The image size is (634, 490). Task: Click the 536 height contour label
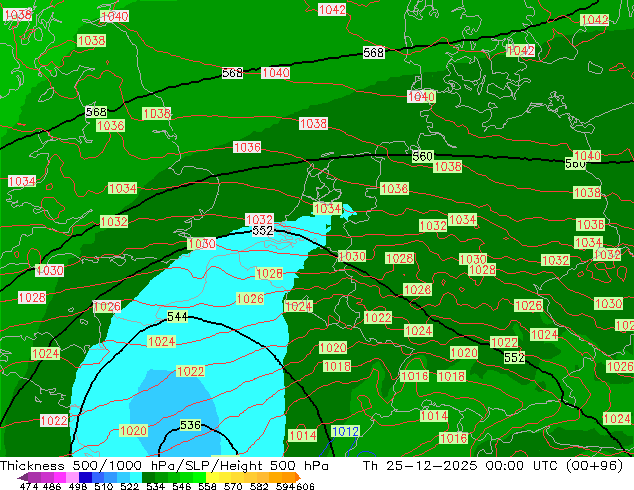(190, 425)
